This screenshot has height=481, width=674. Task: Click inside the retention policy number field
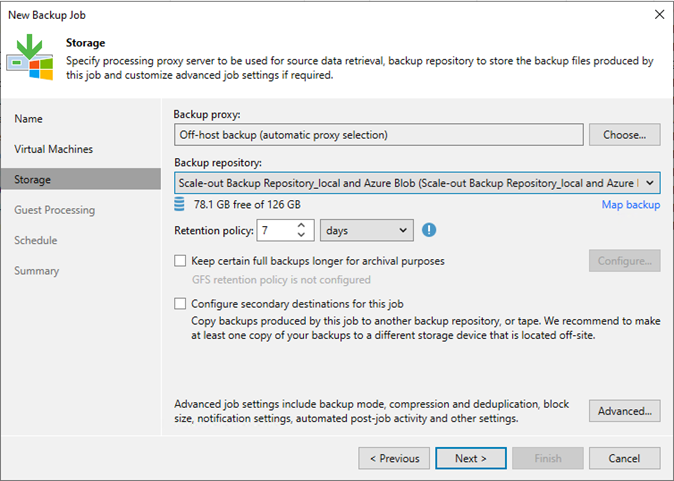[276, 230]
